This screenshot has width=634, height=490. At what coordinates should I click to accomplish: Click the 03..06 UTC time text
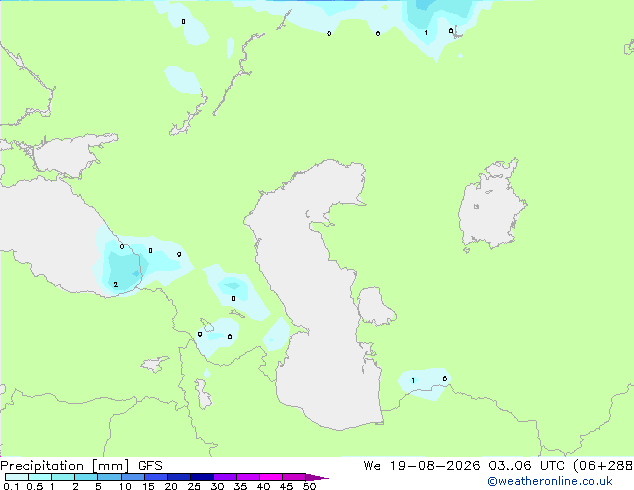pos(526,466)
